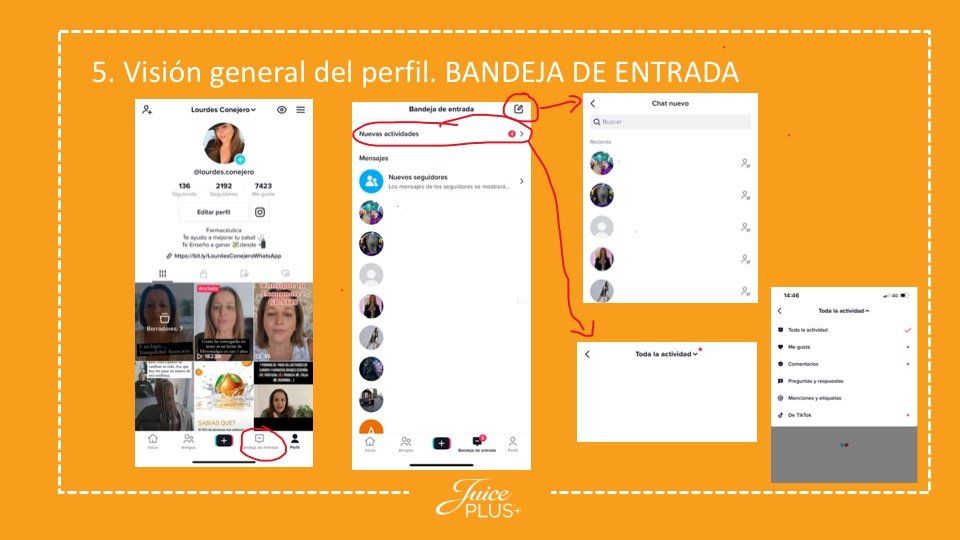
Task: Click the 136 Siguiendo count
Action: [x=184, y=189]
